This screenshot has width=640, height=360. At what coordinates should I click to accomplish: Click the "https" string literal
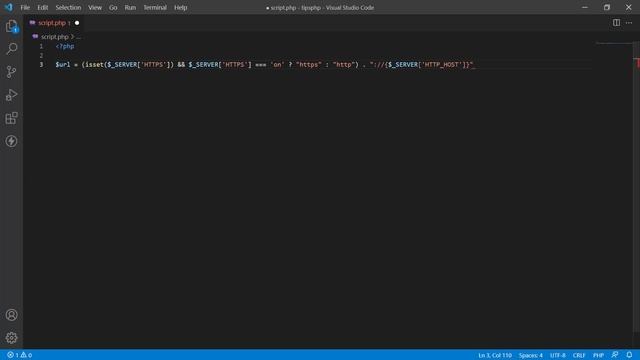(309, 64)
